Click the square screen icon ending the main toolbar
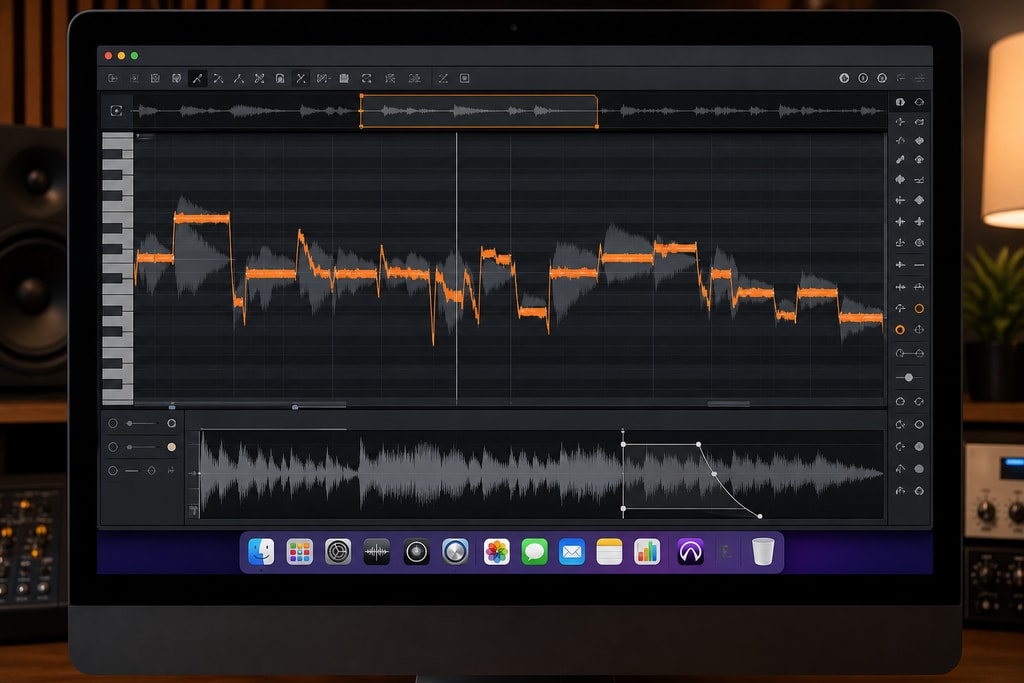The image size is (1024, 683). (x=465, y=78)
